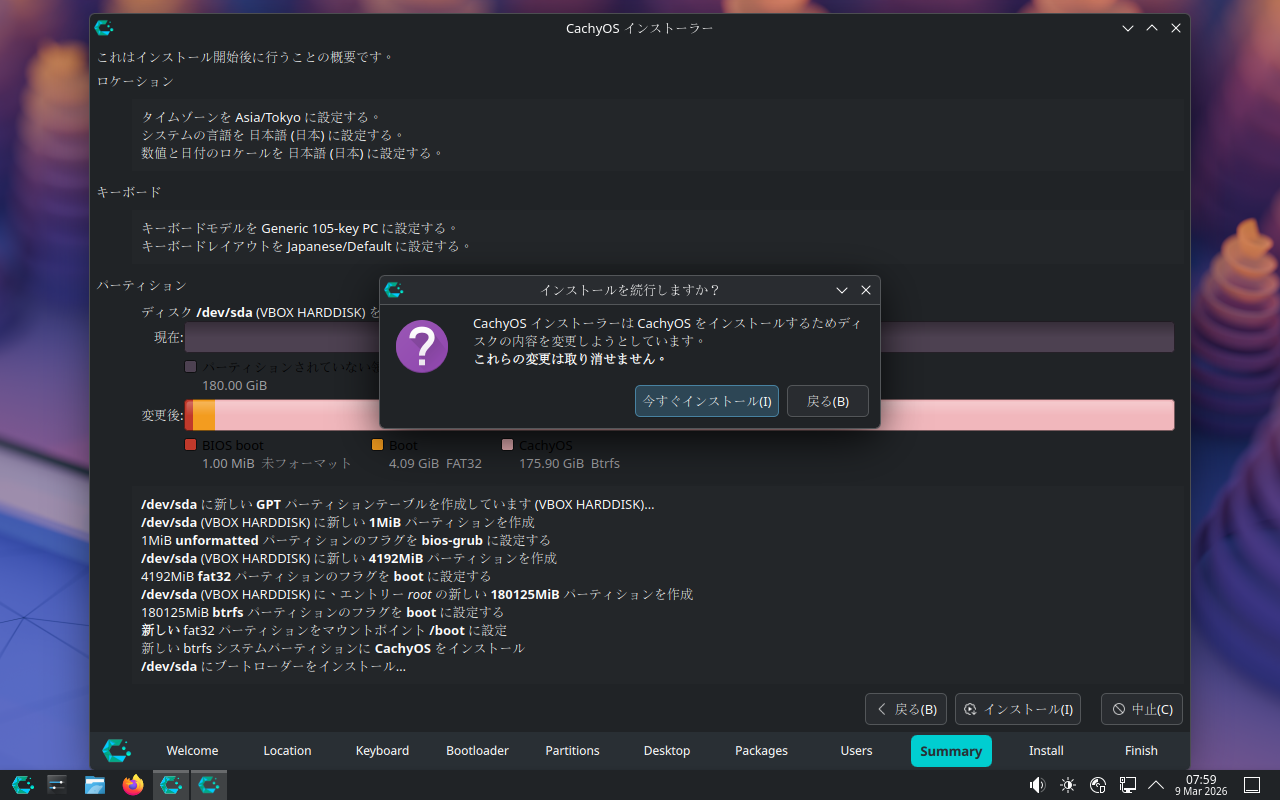This screenshot has height=800, width=1280.
Task: Click the 中止(C) cancel button
Action: [x=1142, y=709]
